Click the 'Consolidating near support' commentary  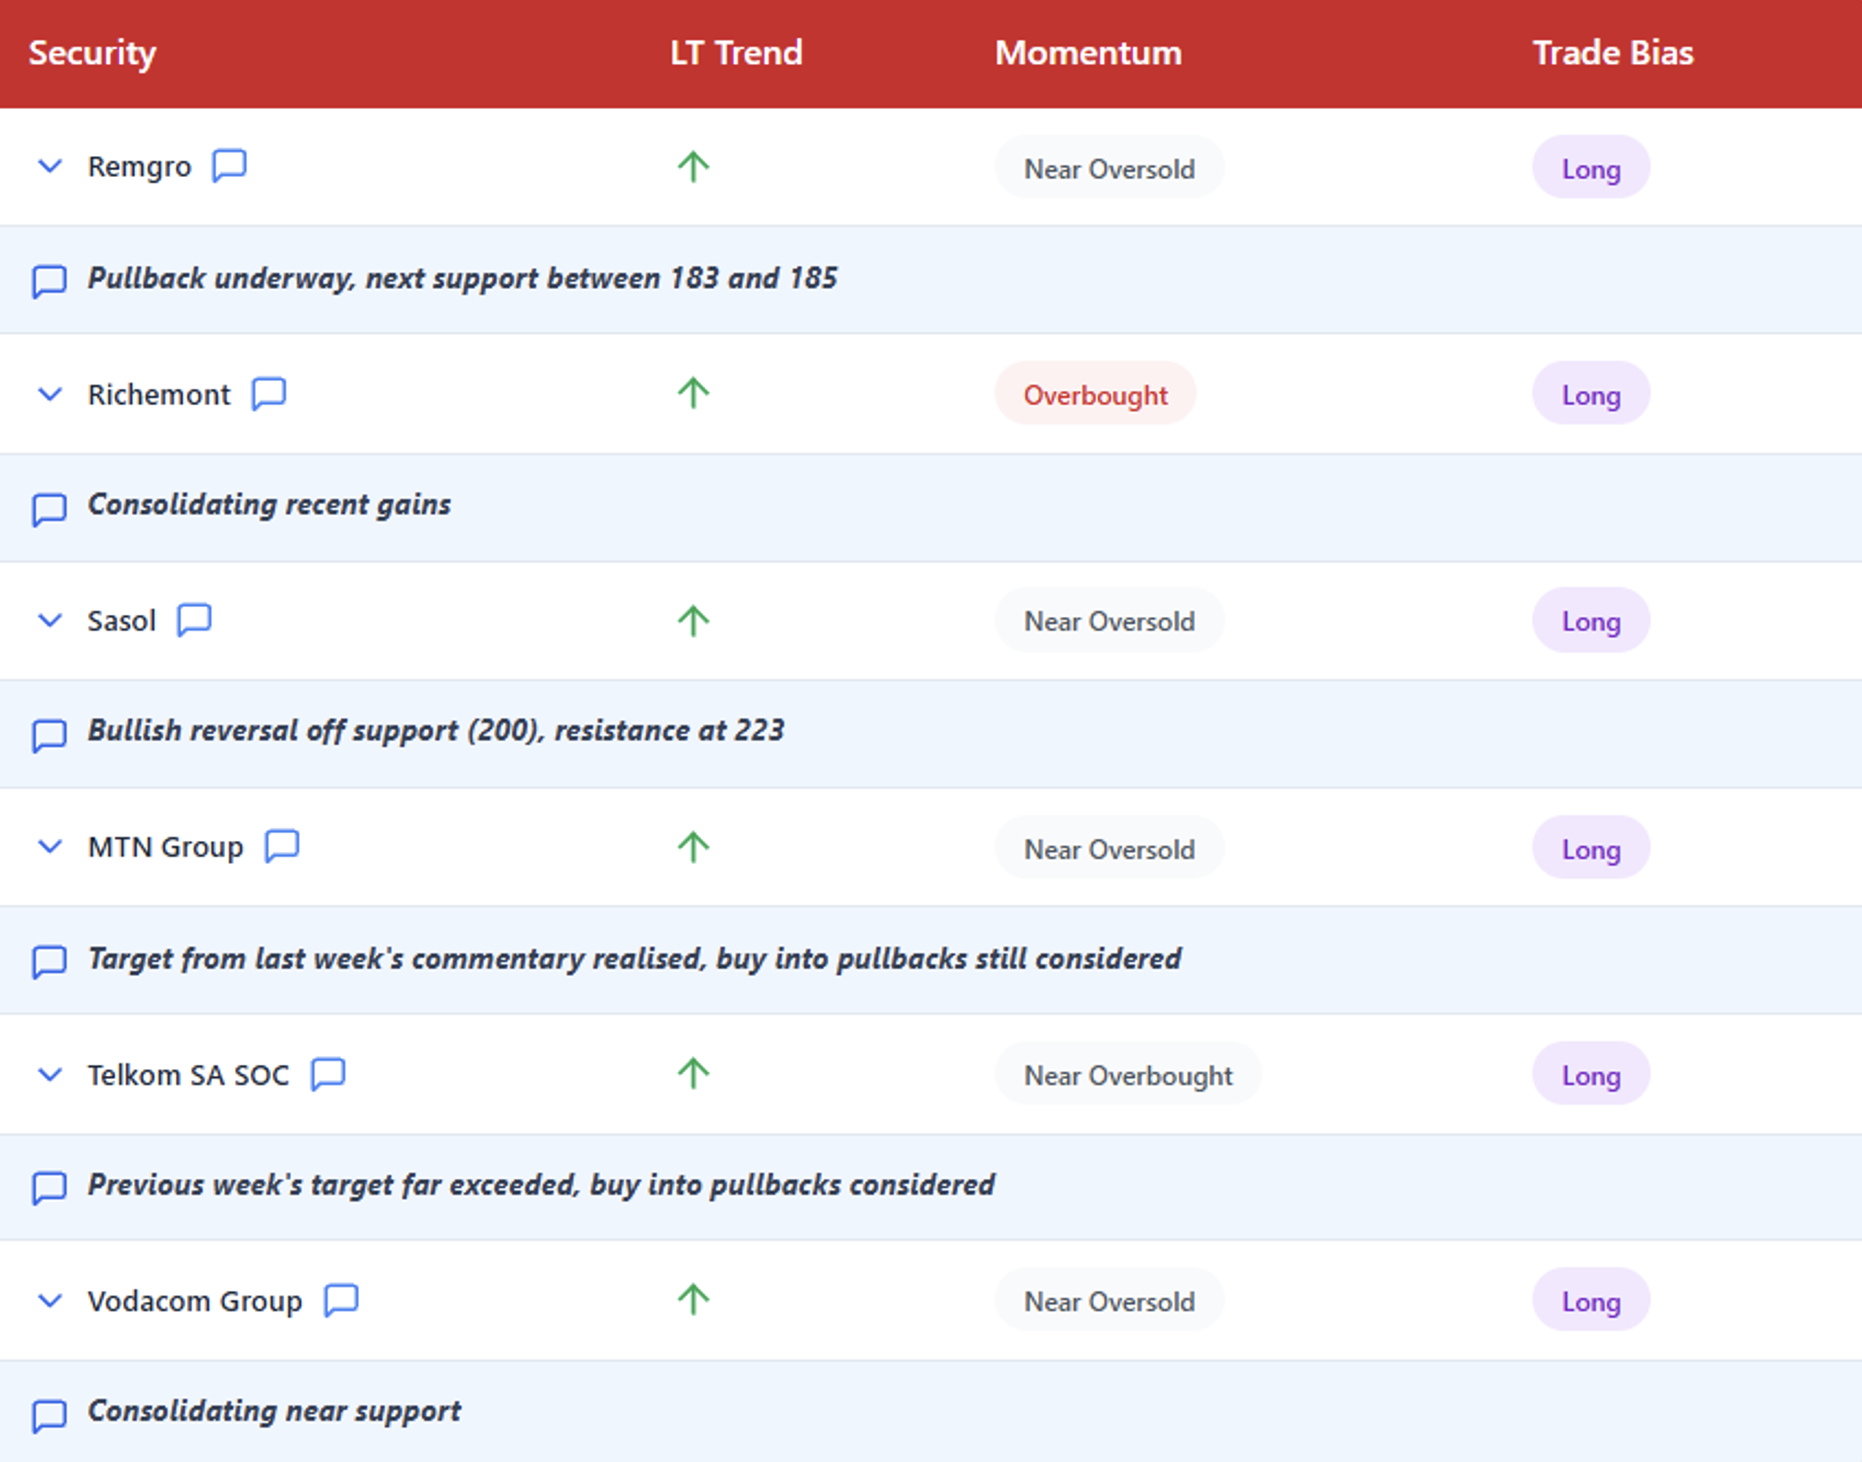[x=274, y=1411]
